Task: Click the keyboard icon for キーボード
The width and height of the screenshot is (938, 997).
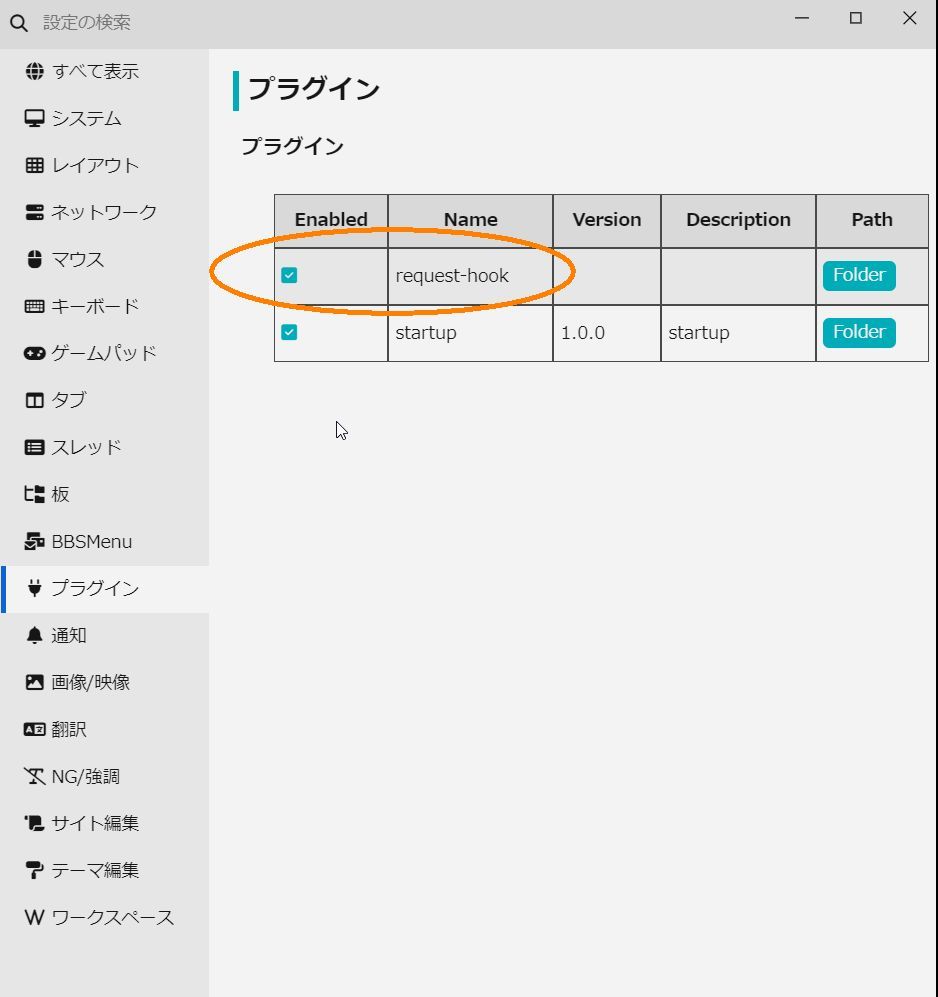Action: coord(34,306)
